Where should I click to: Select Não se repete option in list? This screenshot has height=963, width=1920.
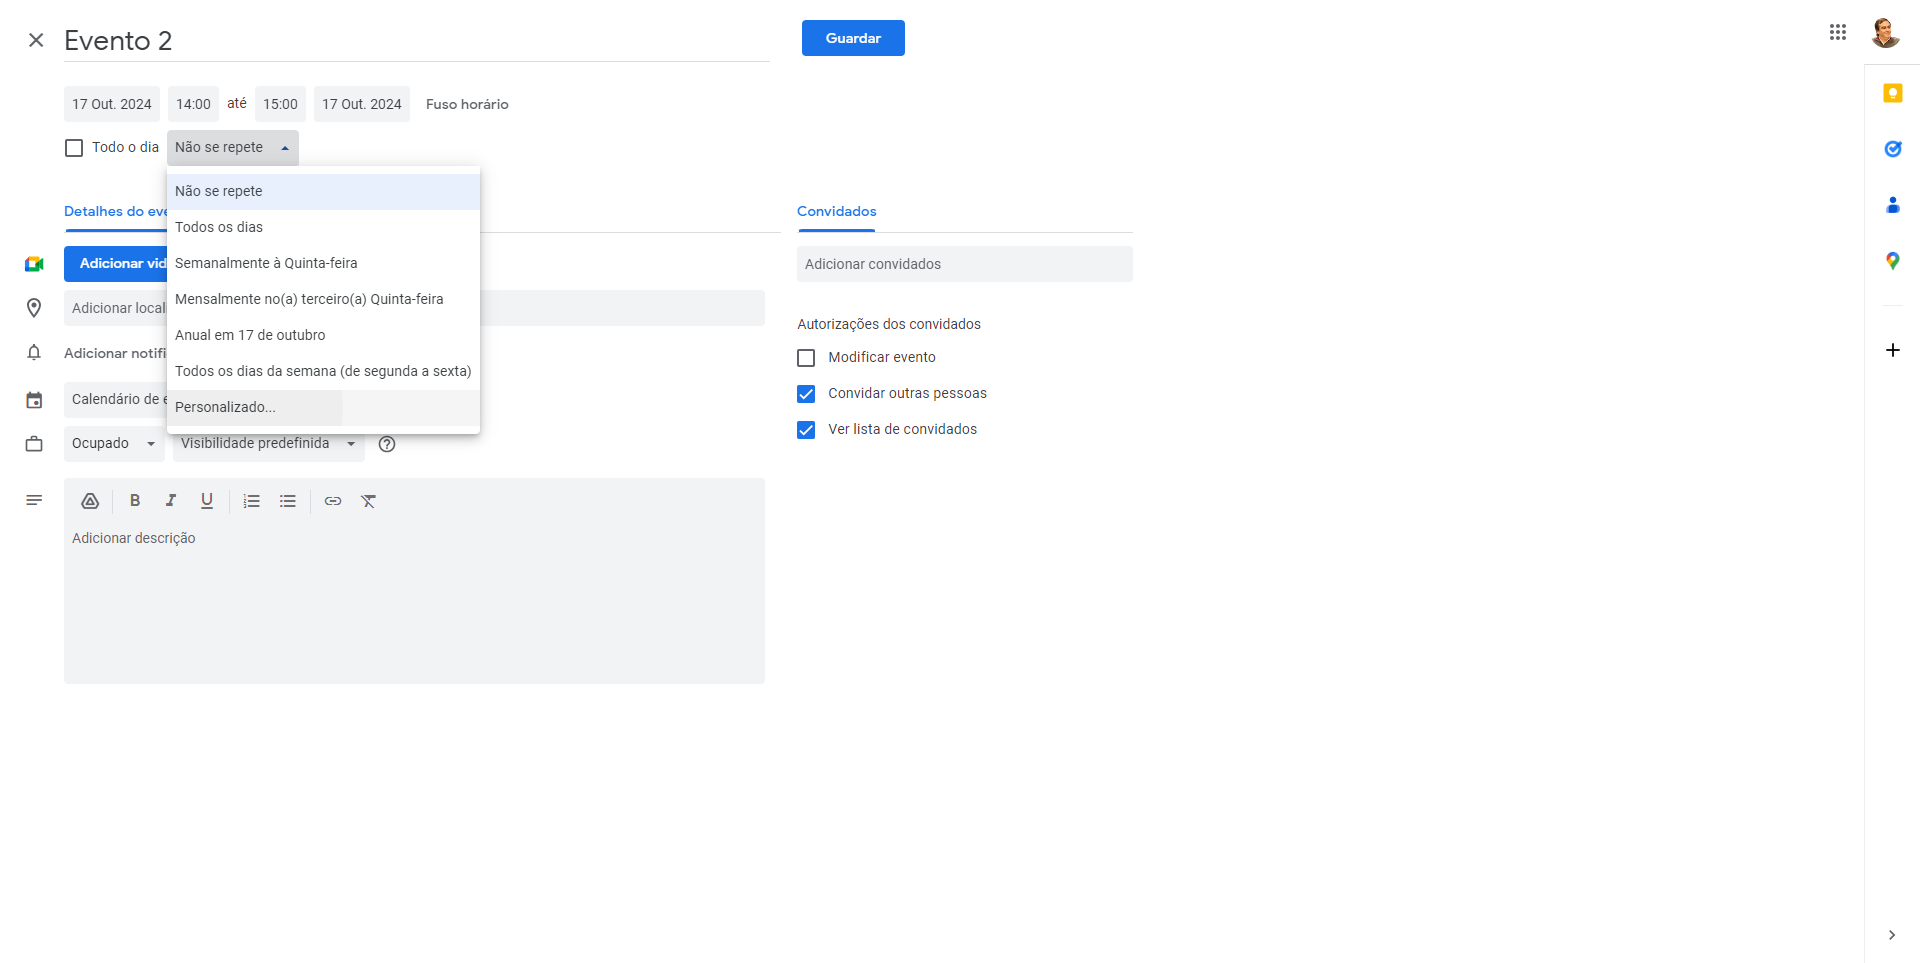click(323, 191)
